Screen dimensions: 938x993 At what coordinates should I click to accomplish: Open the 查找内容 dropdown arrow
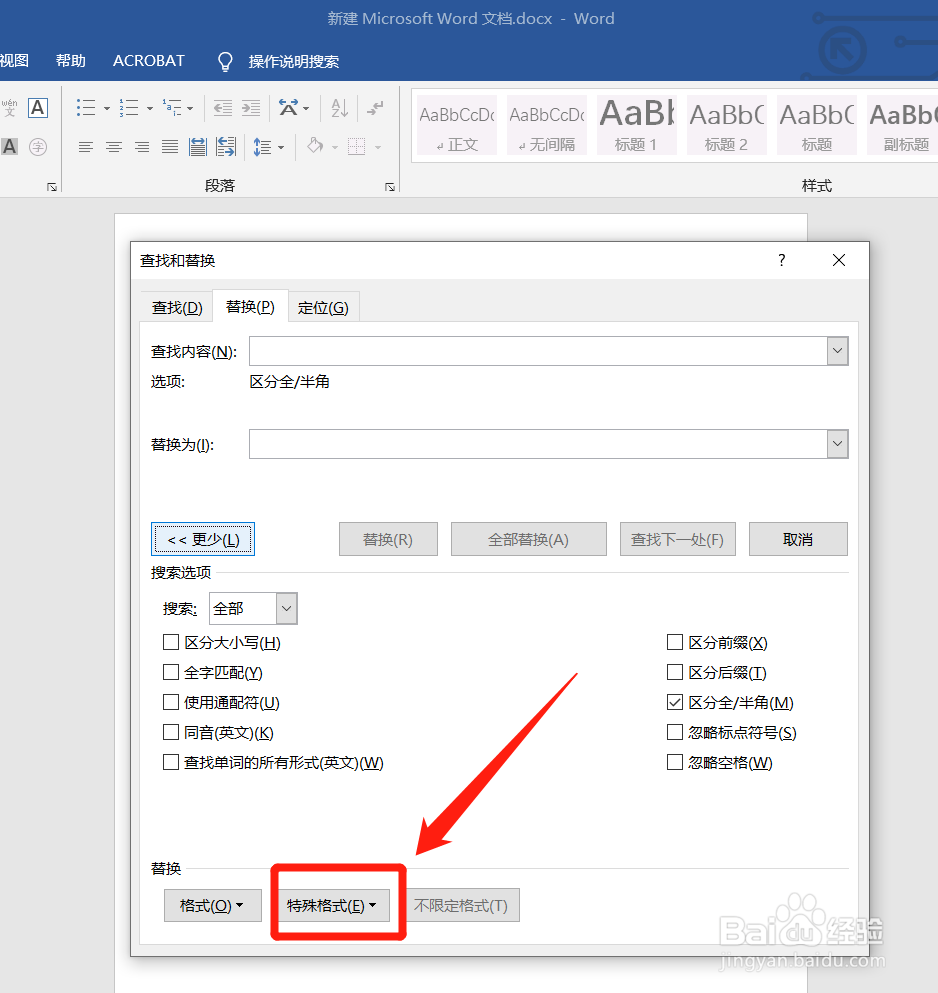[x=837, y=351]
